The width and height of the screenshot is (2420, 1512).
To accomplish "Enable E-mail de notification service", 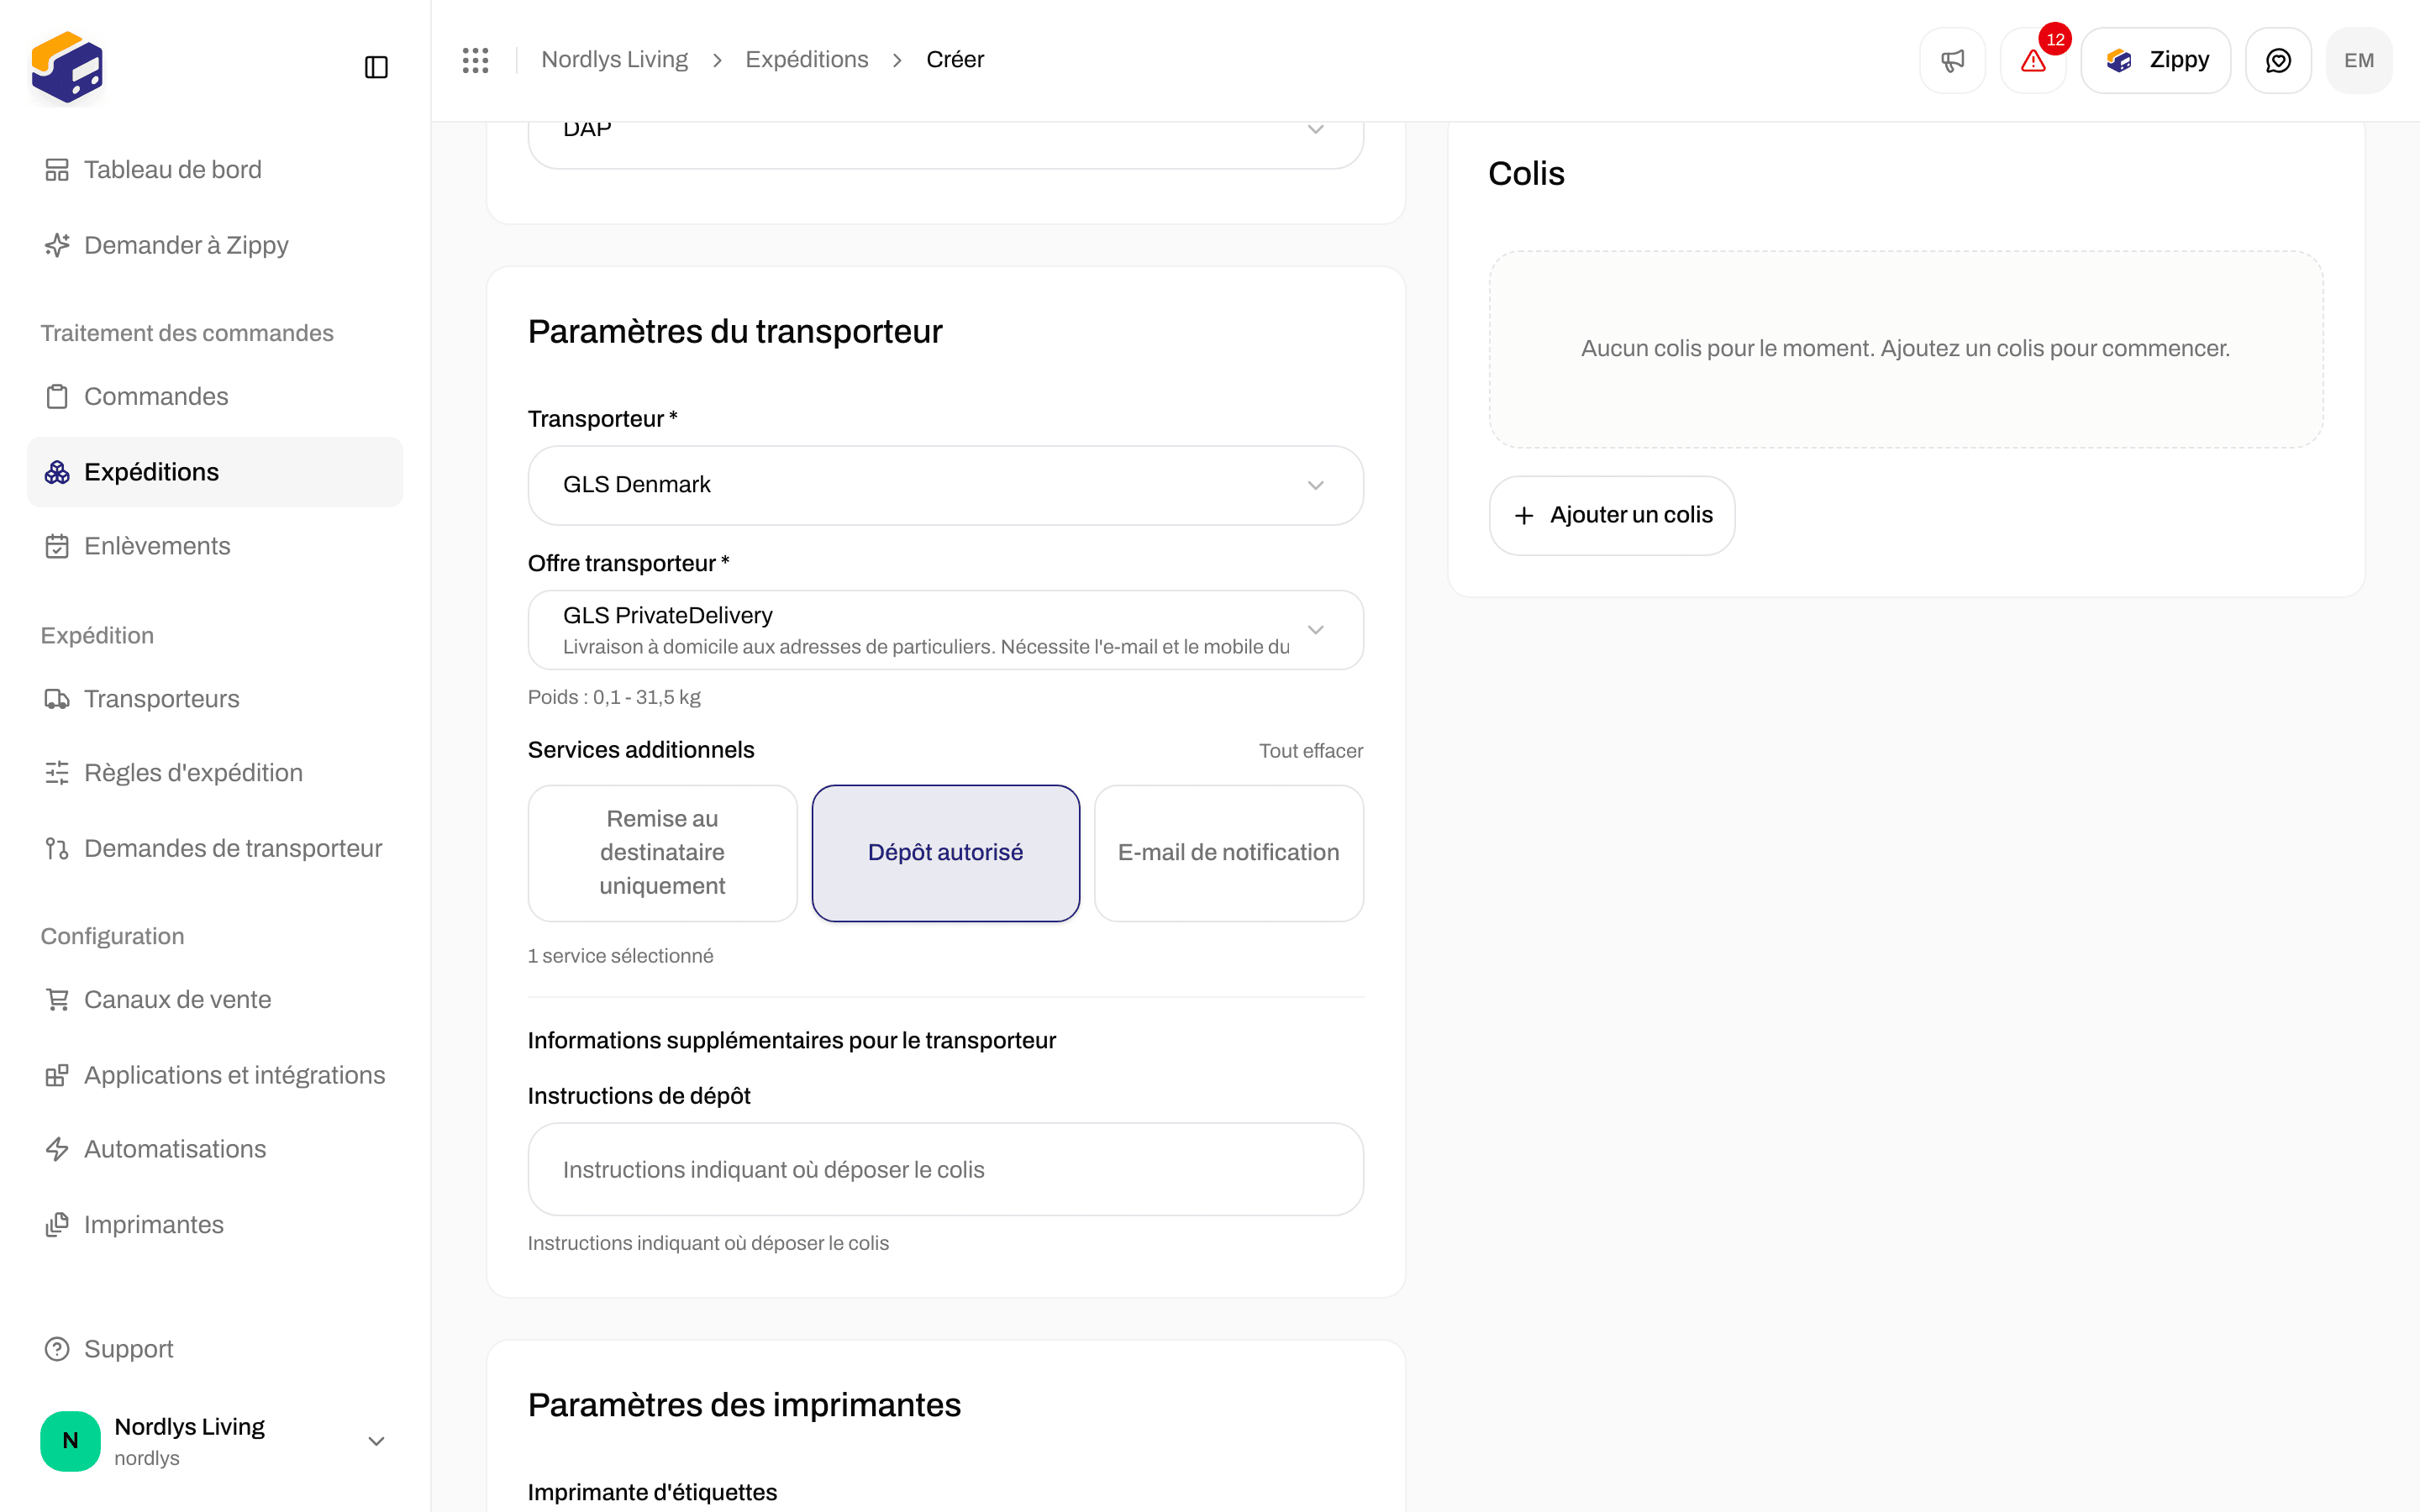I will pyautogui.click(x=1229, y=853).
